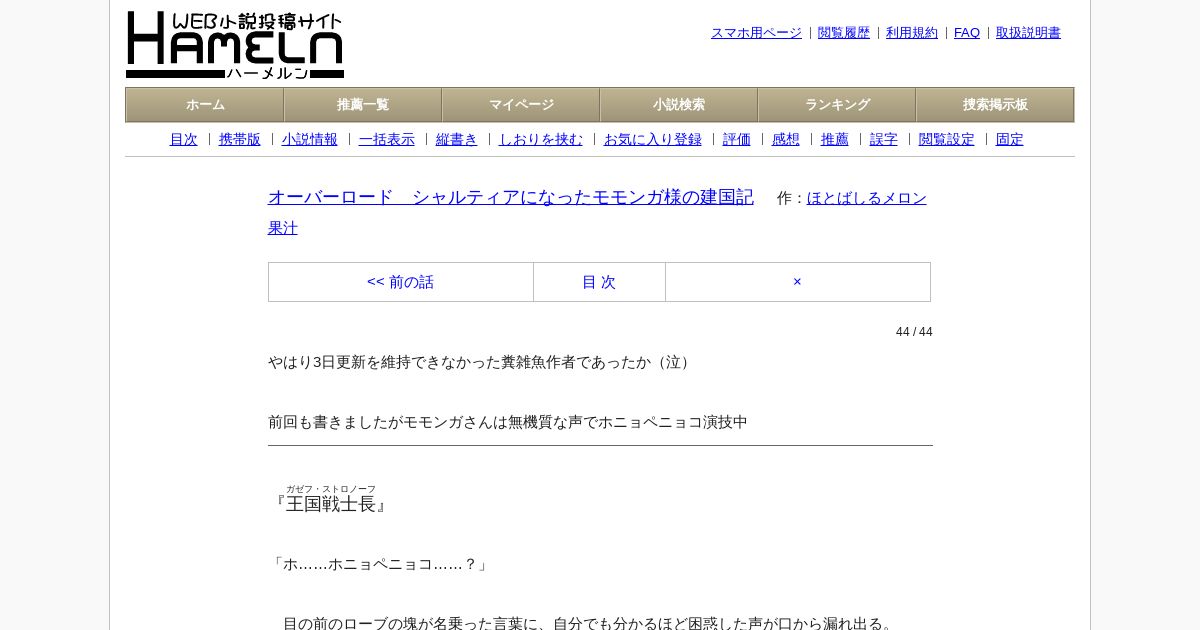The height and width of the screenshot is (630, 1200).
Task: Click the line 「ホ……ホニョペニョコ……？」
Action: click(x=380, y=564)
